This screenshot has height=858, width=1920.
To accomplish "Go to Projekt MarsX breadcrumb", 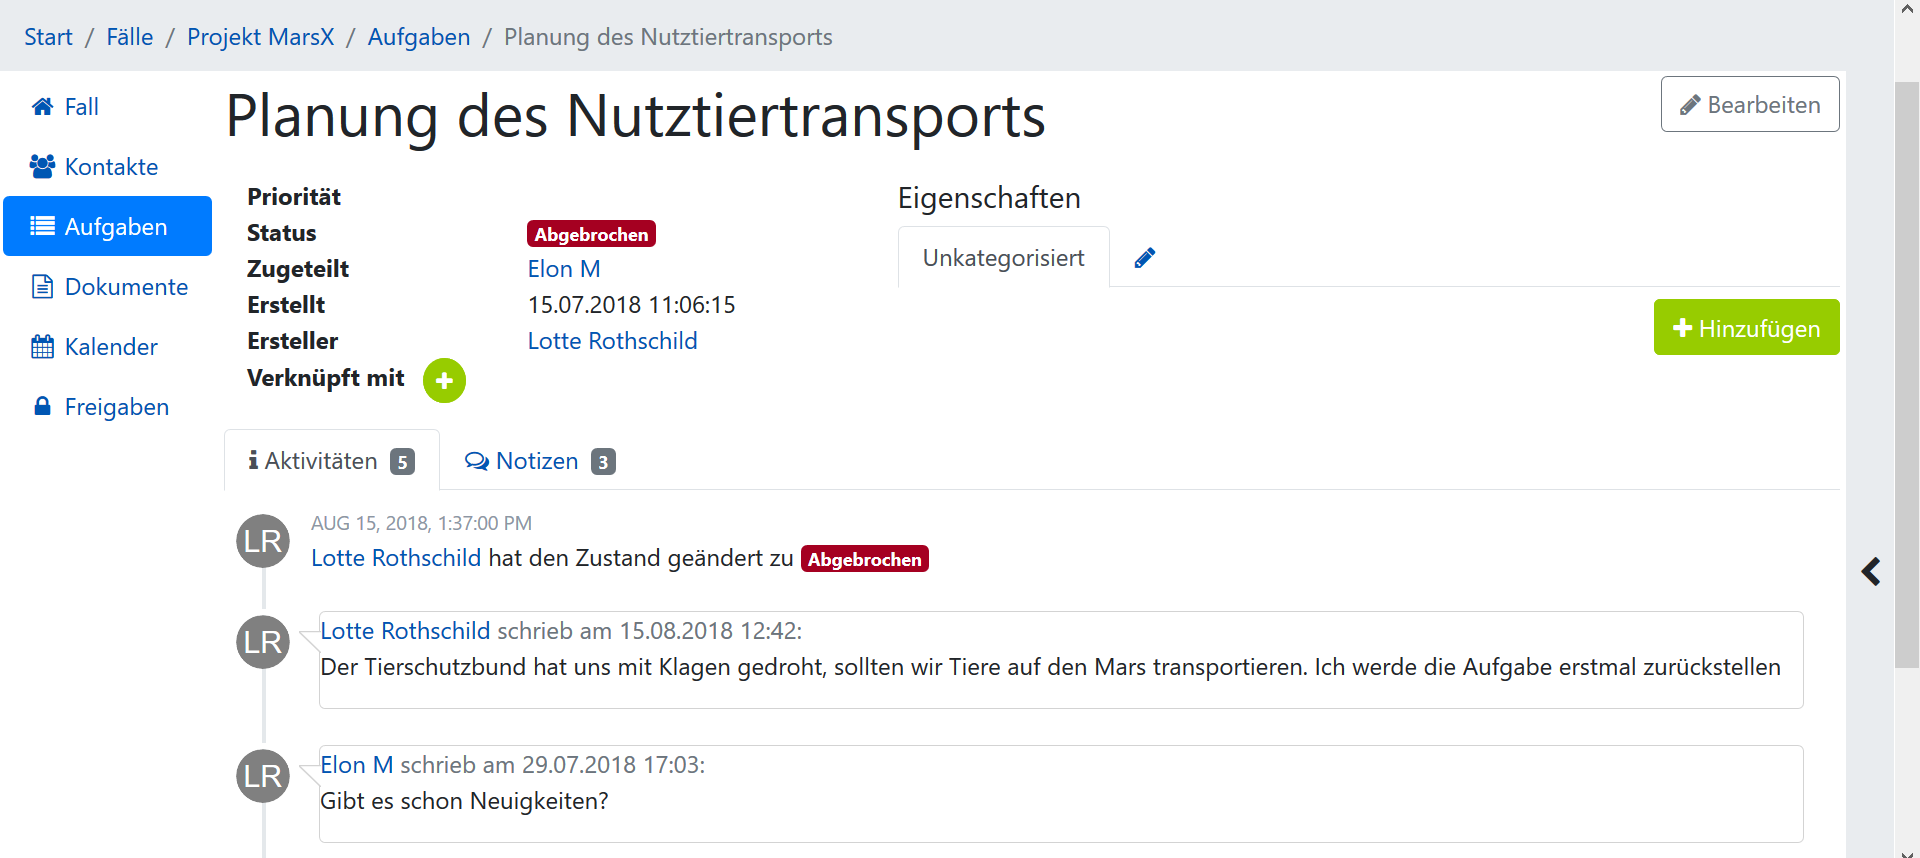I will 260,37.
